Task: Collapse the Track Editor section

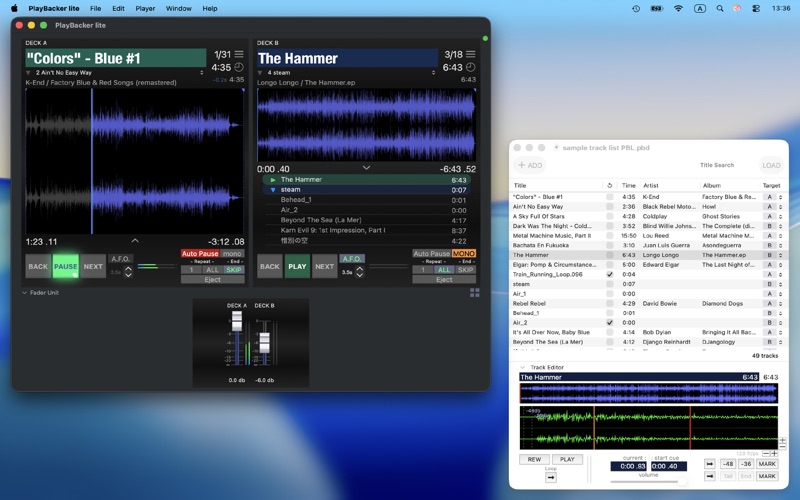Action: (522, 367)
